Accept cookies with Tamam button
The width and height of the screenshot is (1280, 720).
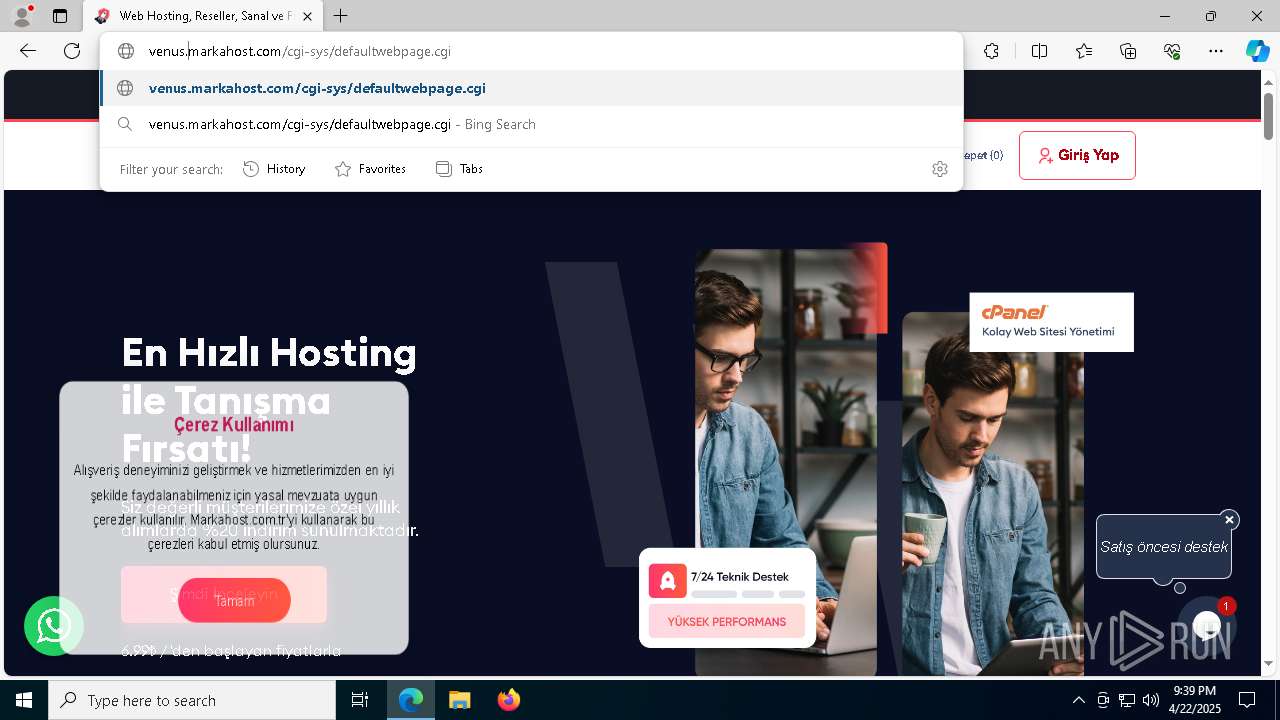pos(234,600)
